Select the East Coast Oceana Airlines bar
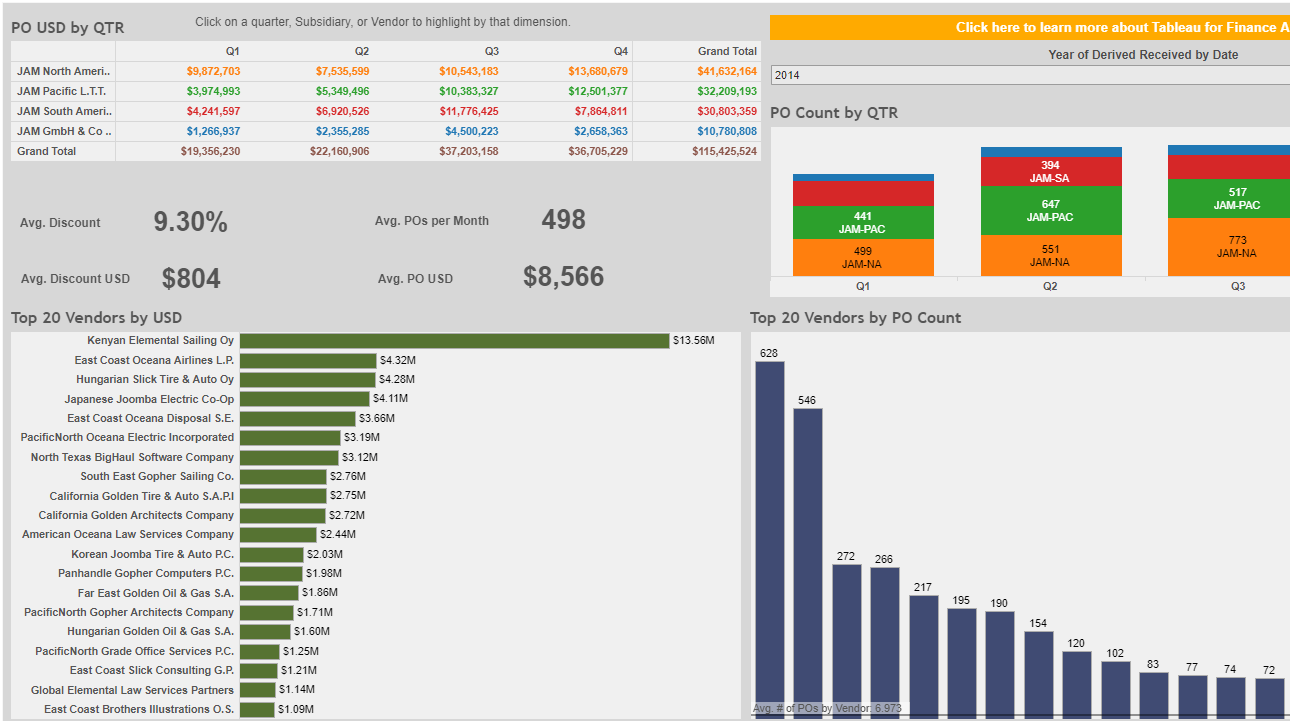 point(308,360)
